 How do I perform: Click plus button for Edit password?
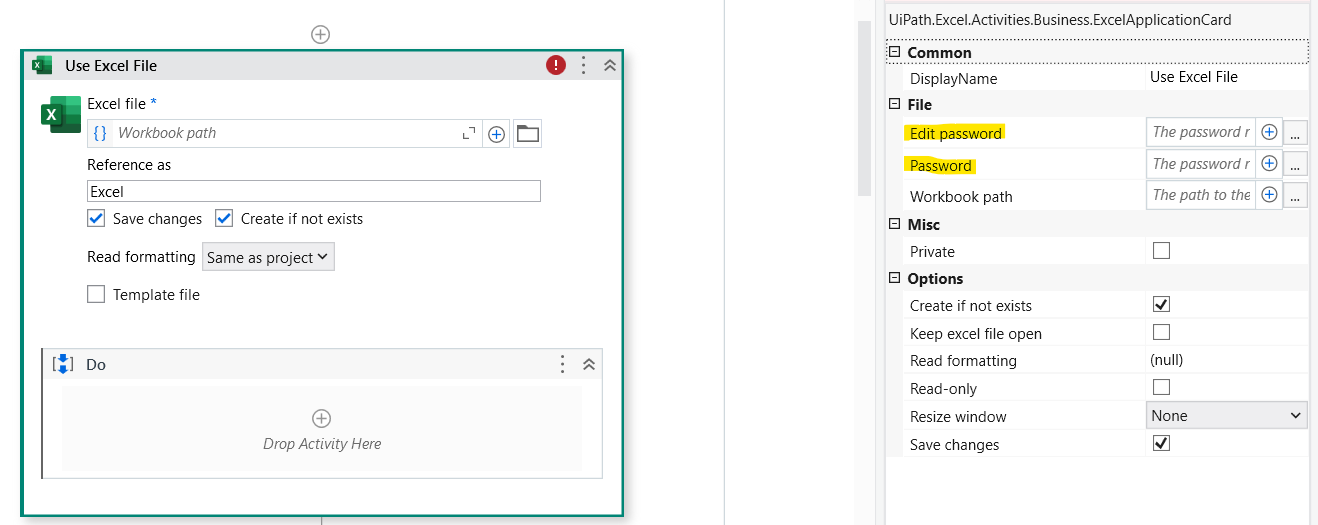point(1269,132)
